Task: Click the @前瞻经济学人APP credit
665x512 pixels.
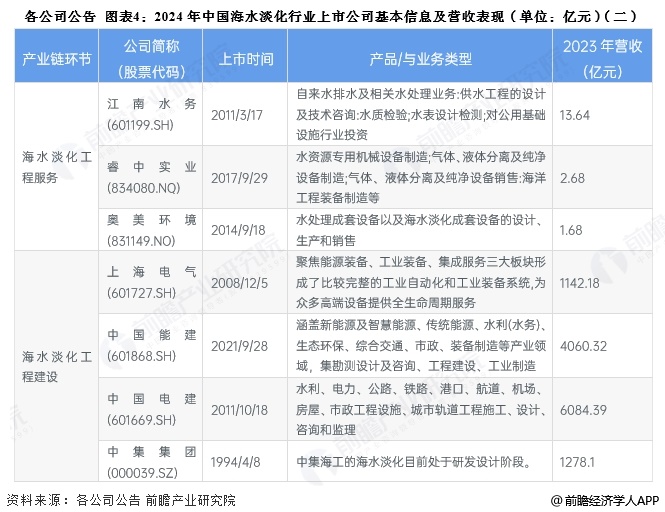Action: click(605, 501)
